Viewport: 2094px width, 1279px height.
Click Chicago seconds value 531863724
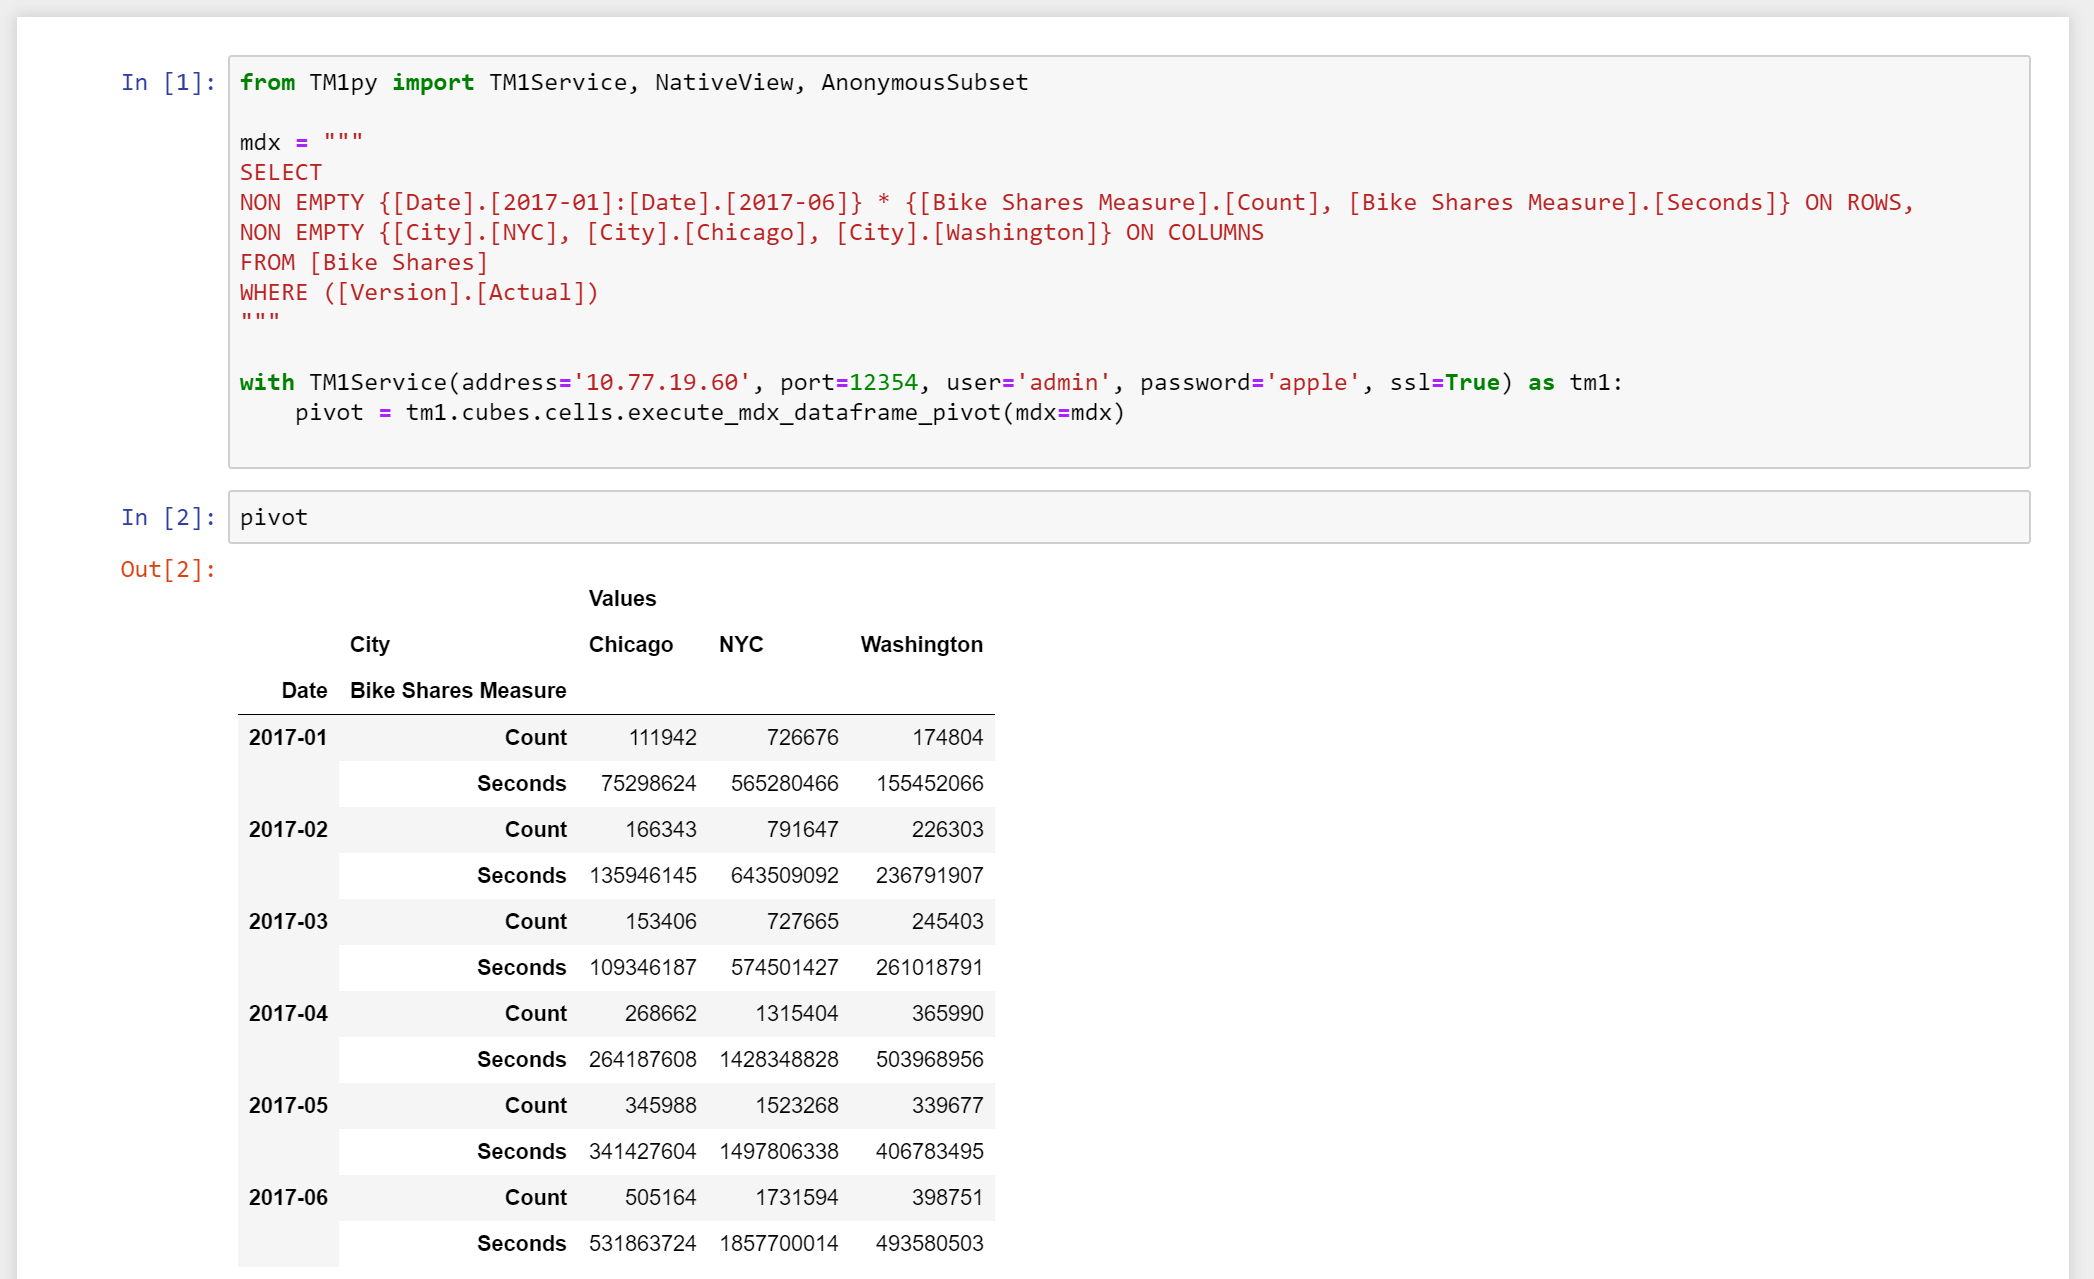642,1243
